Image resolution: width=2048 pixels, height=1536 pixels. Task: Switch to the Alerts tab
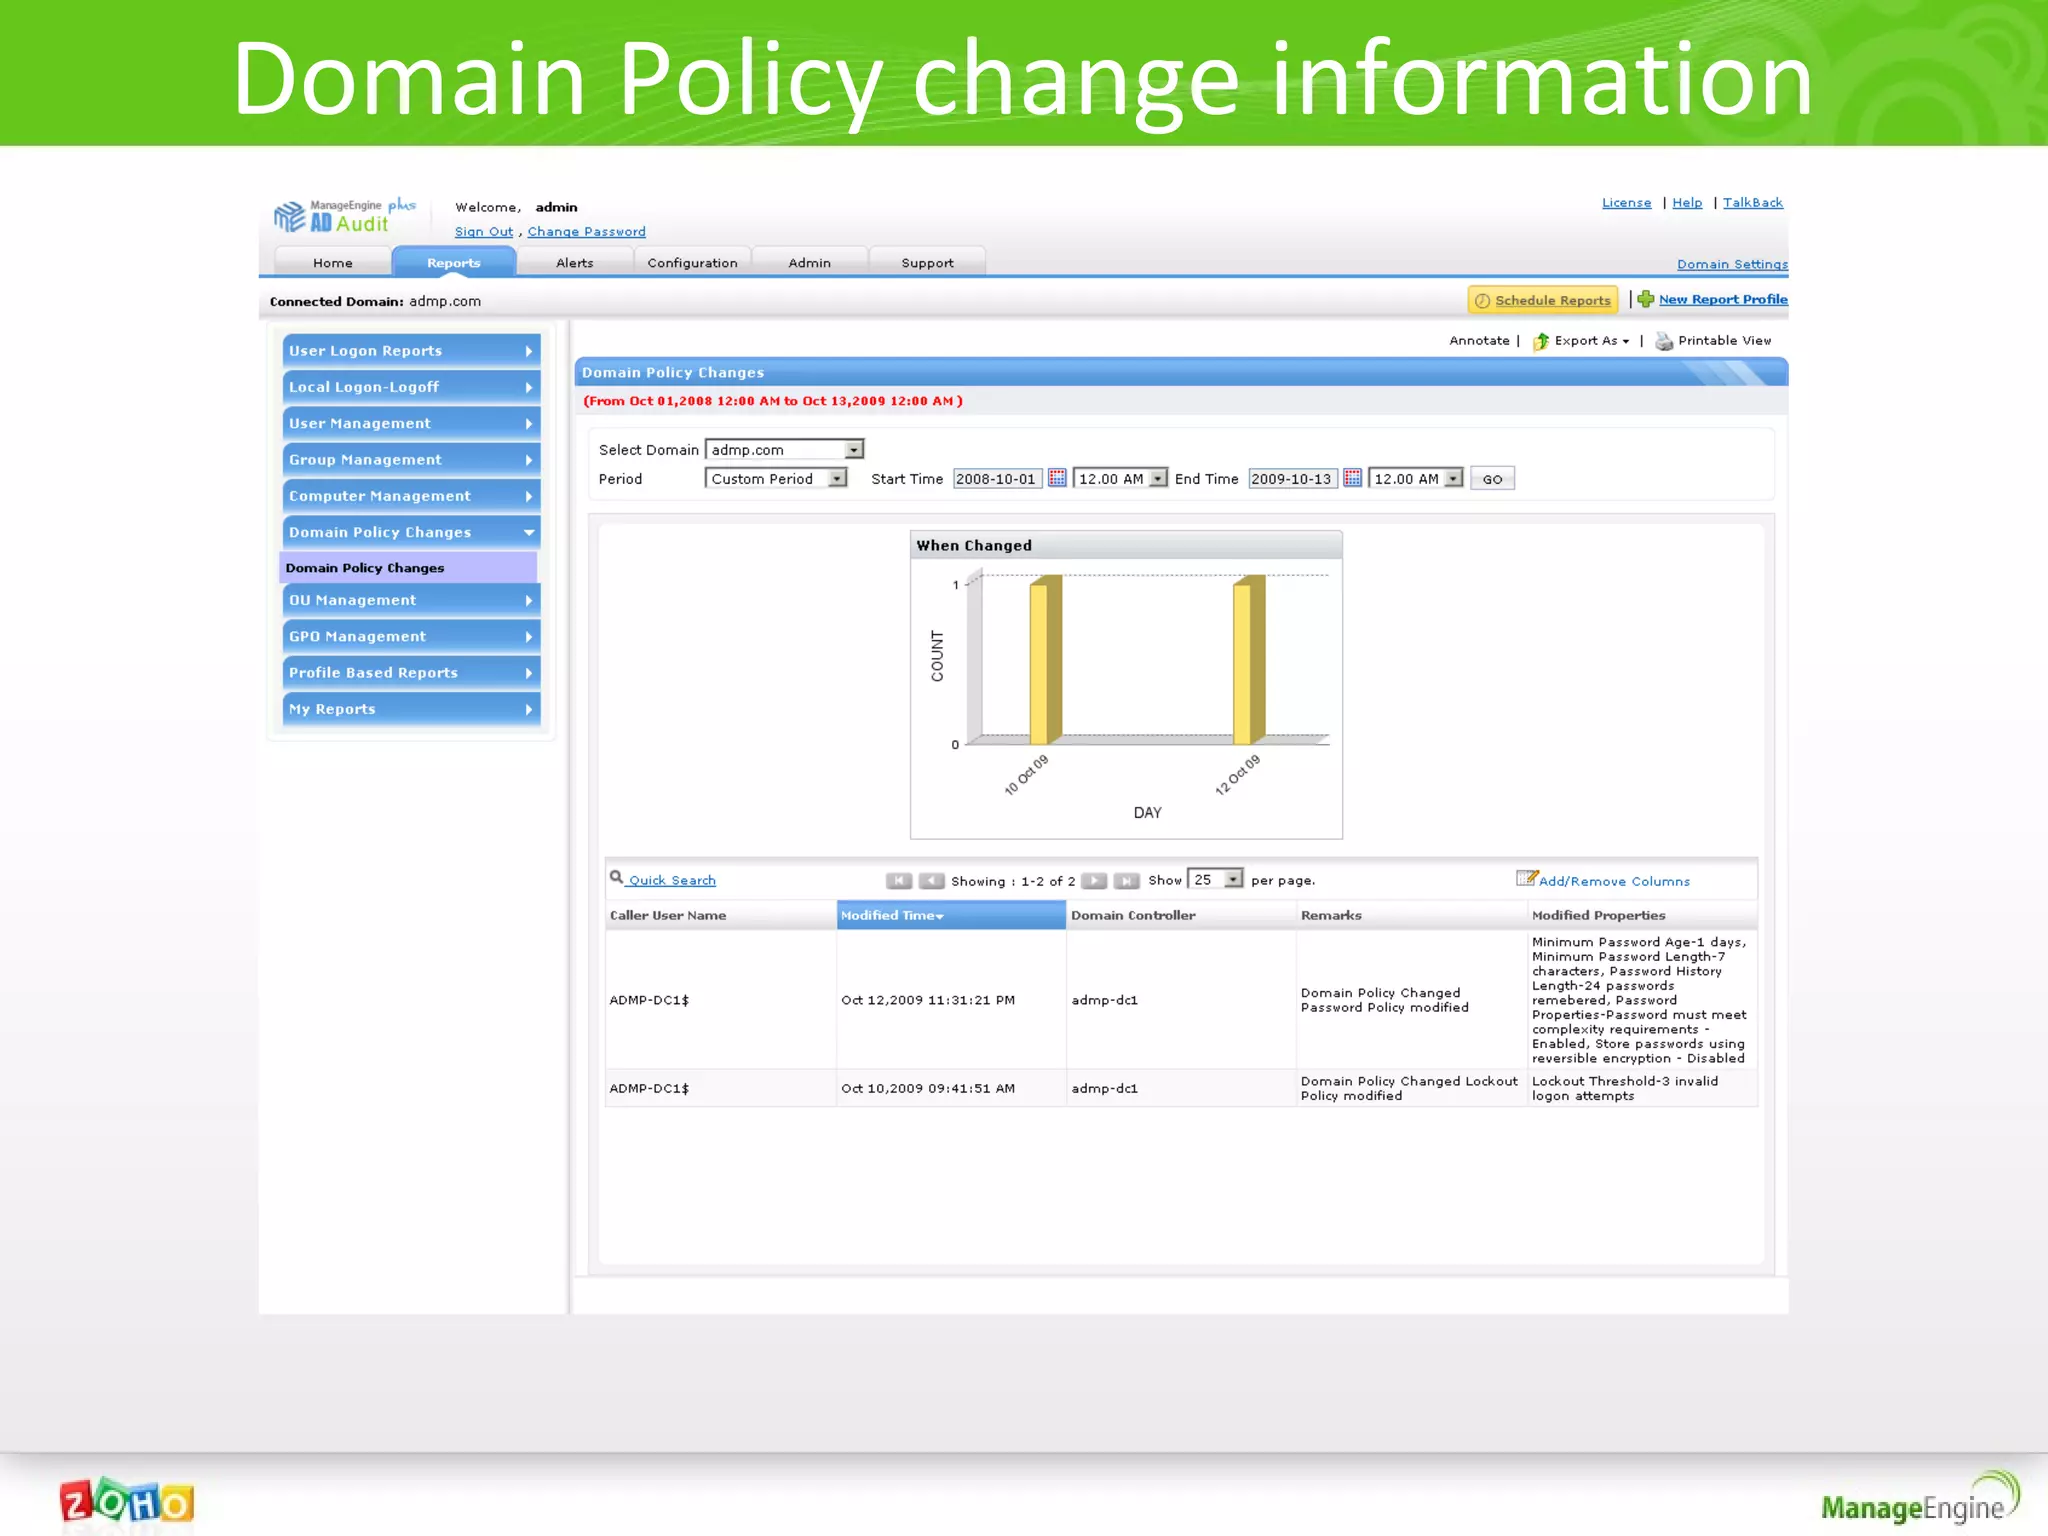click(575, 262)
